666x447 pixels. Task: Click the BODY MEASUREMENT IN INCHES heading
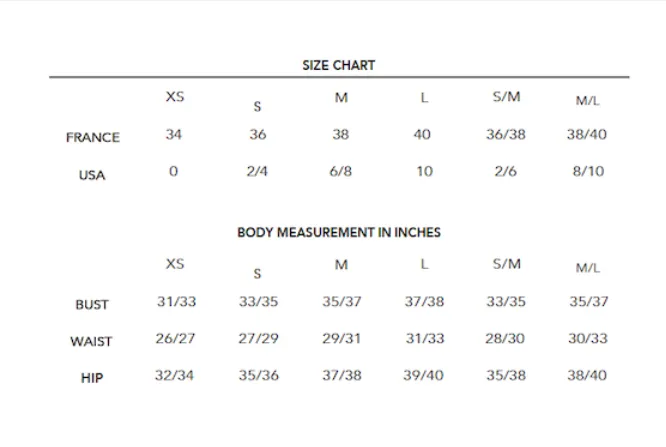point(339,232)
